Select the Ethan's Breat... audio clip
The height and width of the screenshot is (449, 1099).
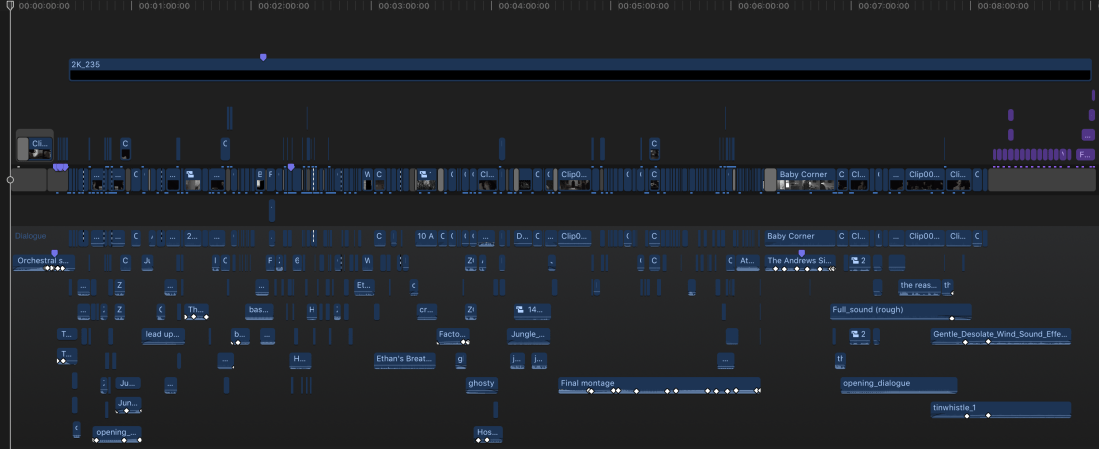[x=404, y=359]
